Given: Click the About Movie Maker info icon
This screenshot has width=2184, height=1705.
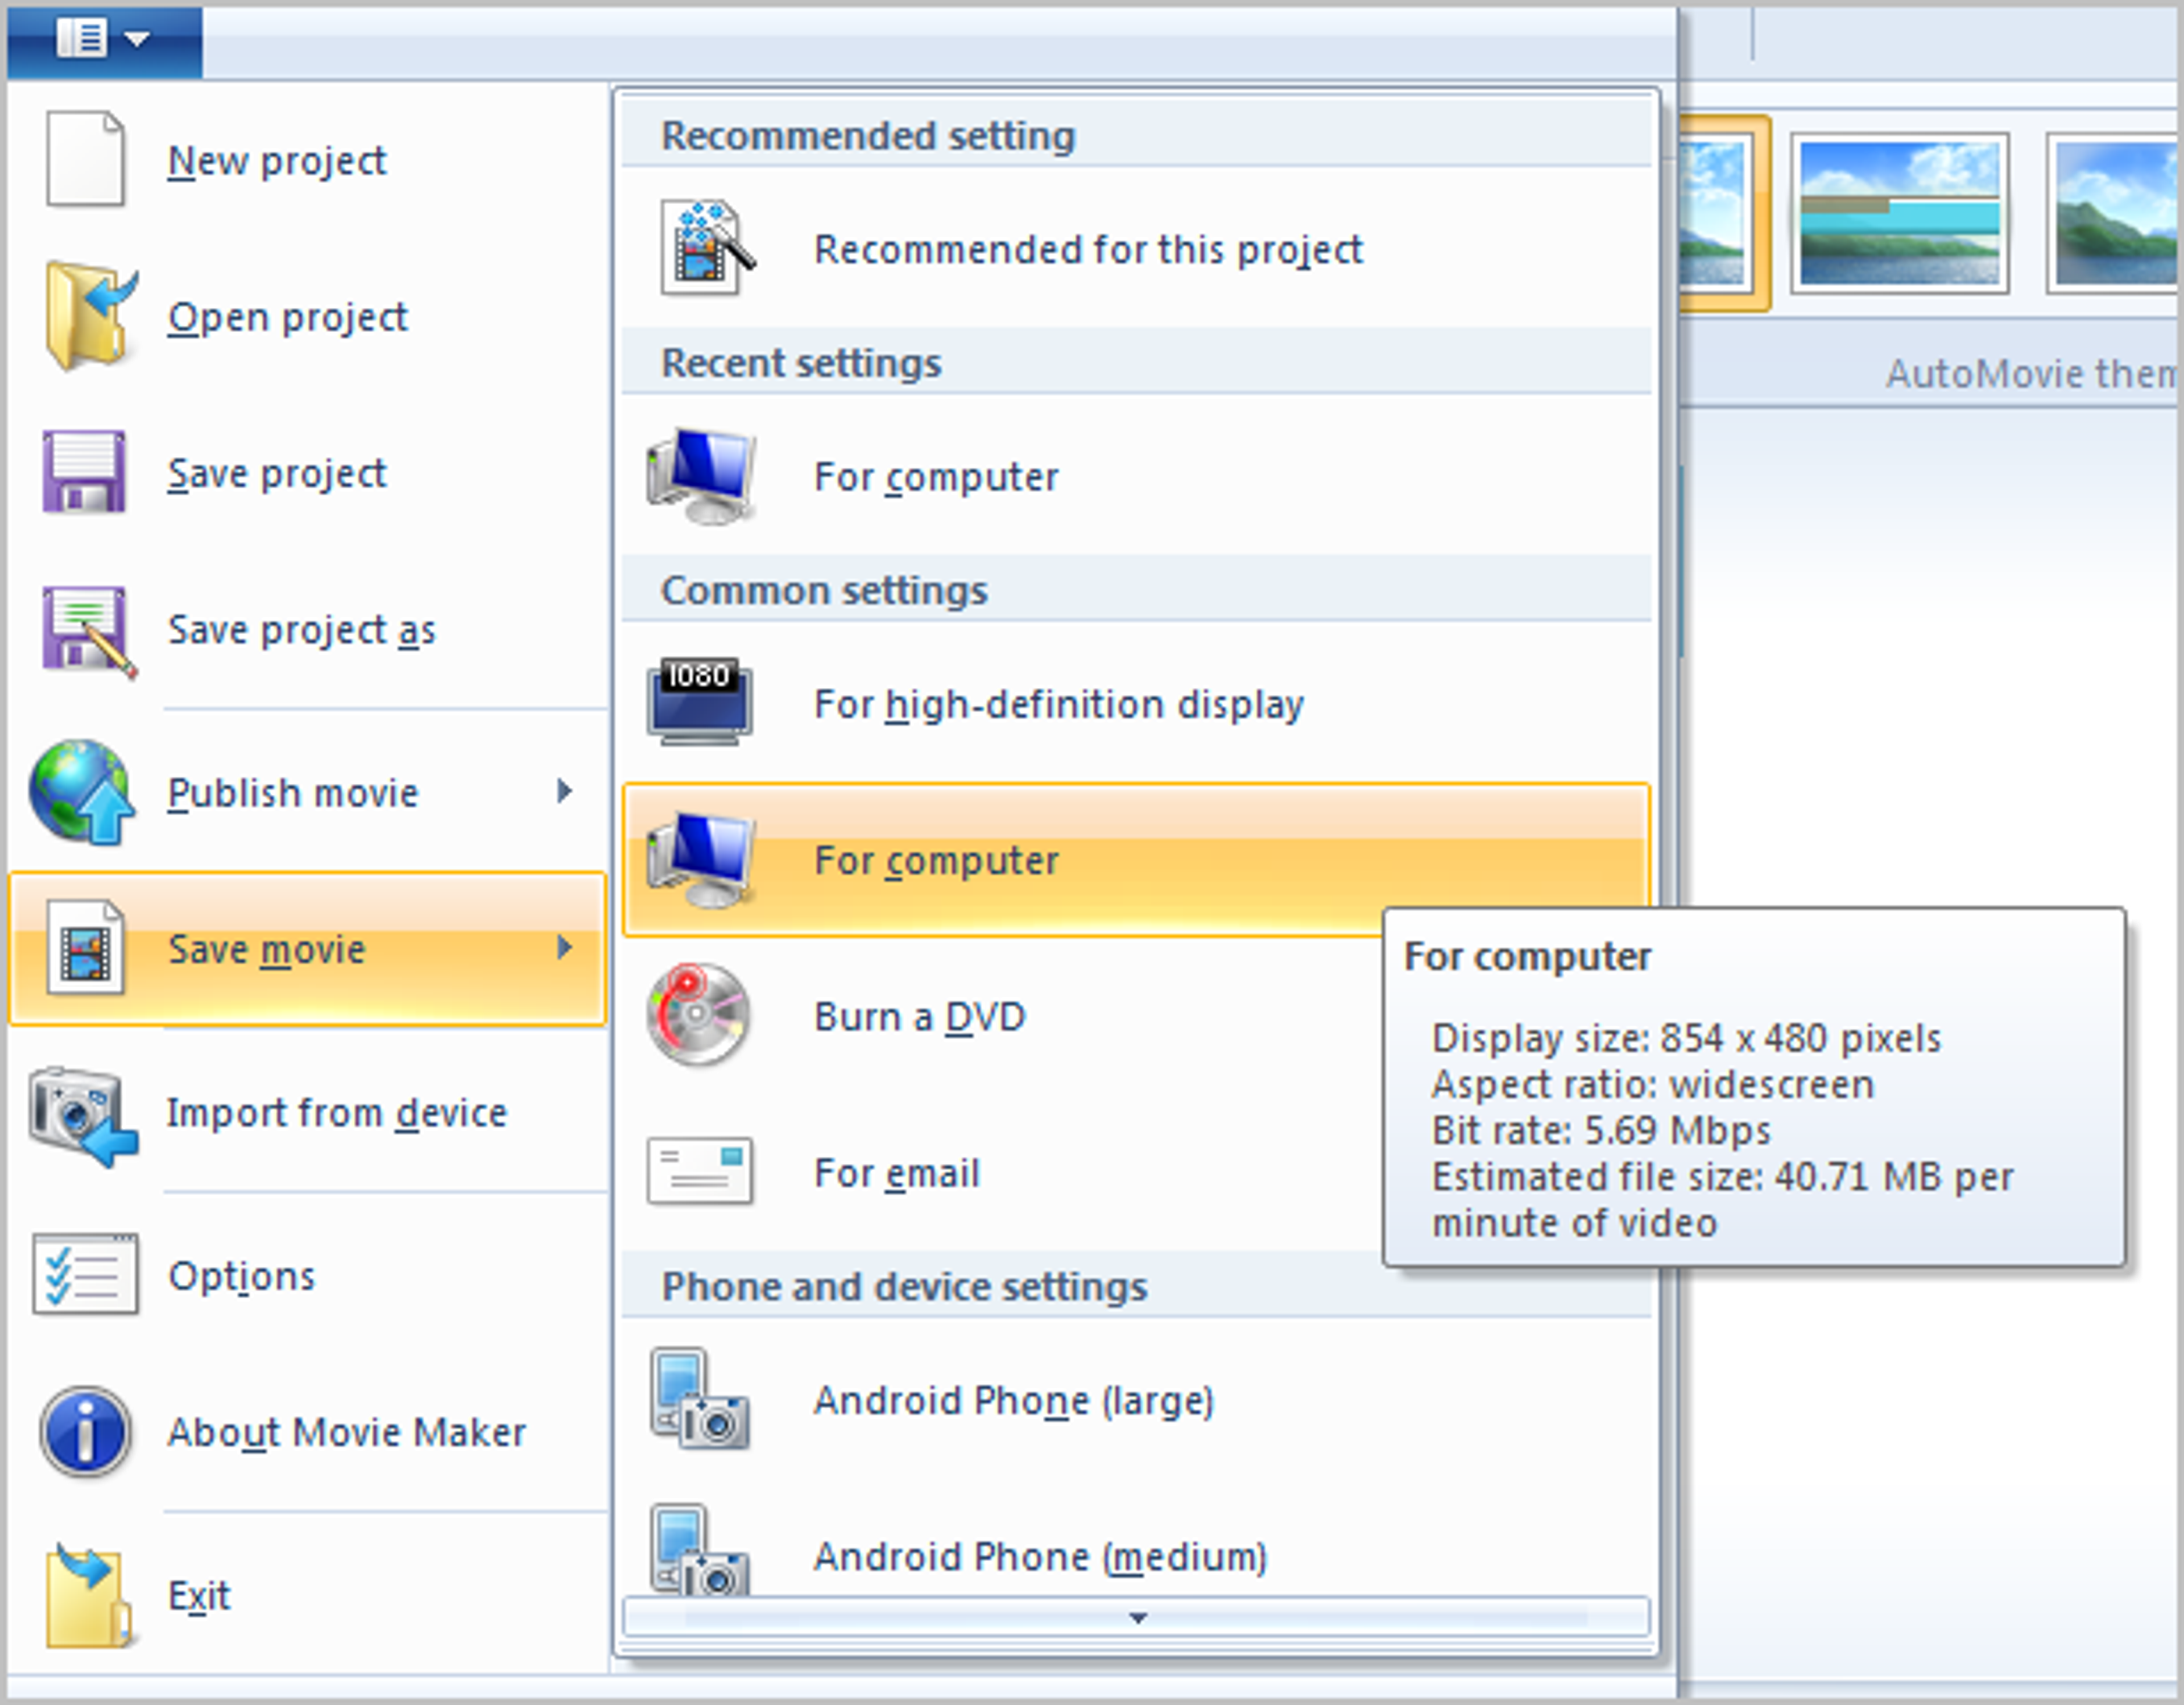Looking at the screenshot, I should (x=85, y=1432).
